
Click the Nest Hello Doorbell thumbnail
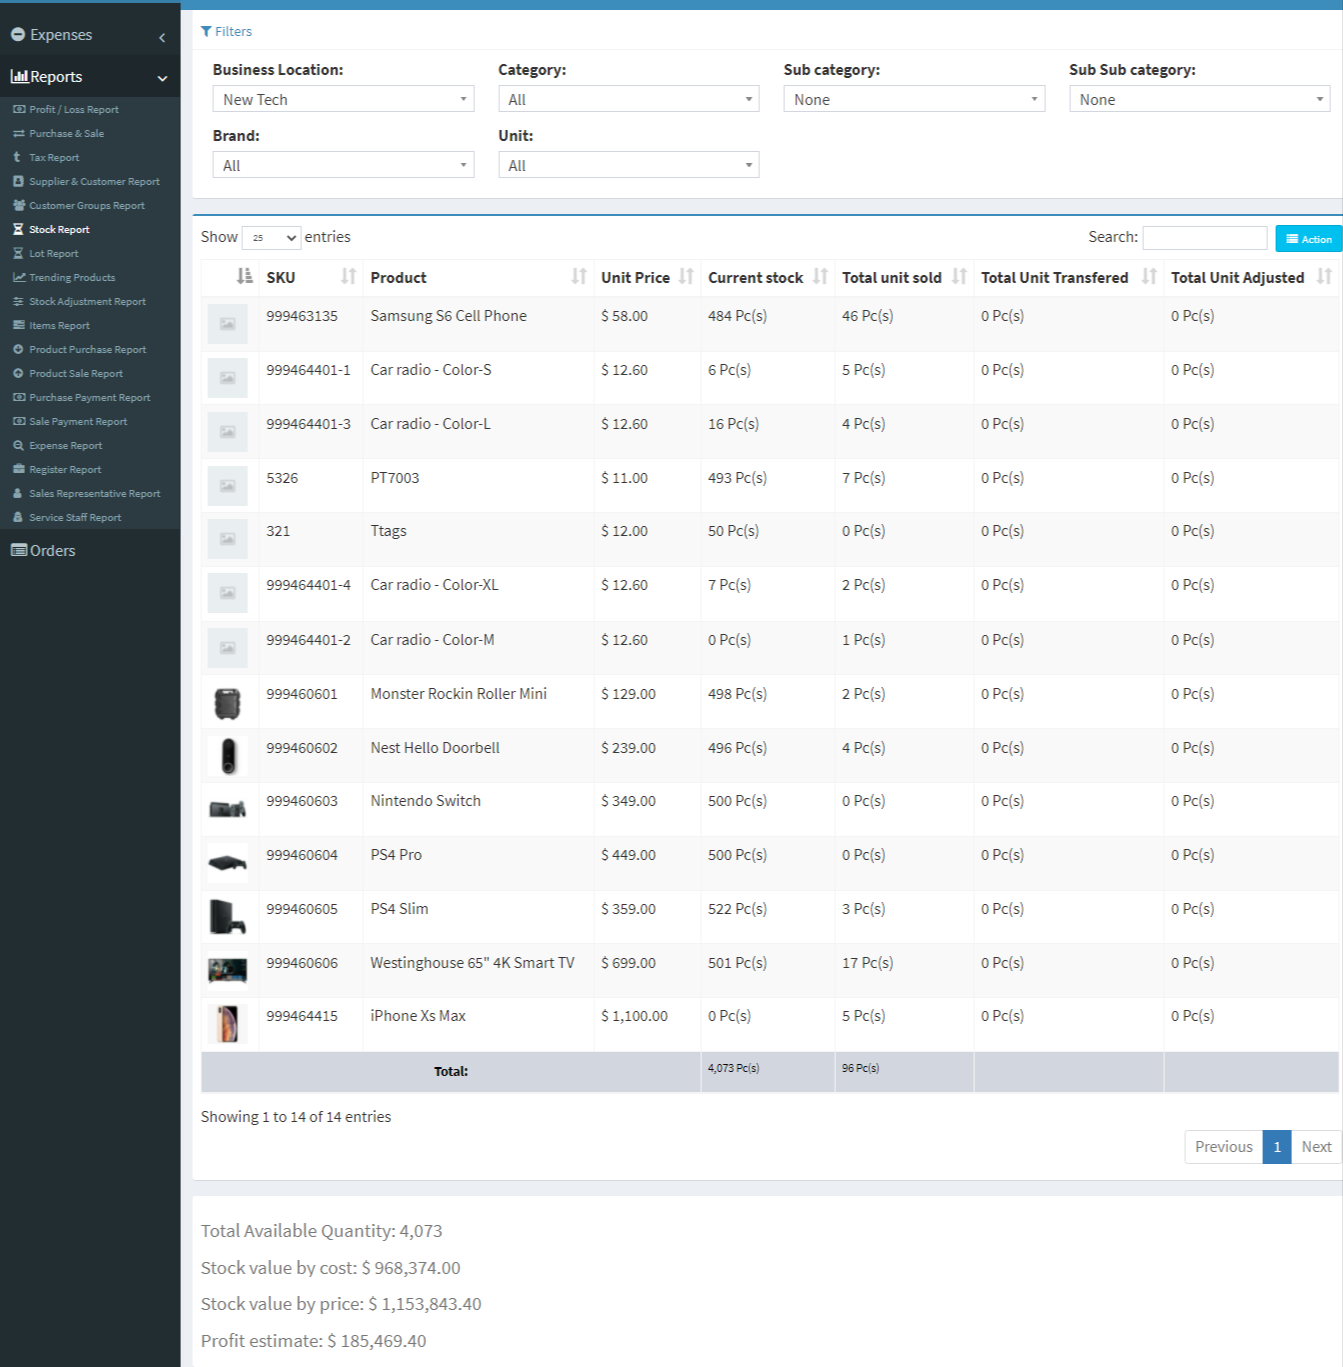pos(228,756)
